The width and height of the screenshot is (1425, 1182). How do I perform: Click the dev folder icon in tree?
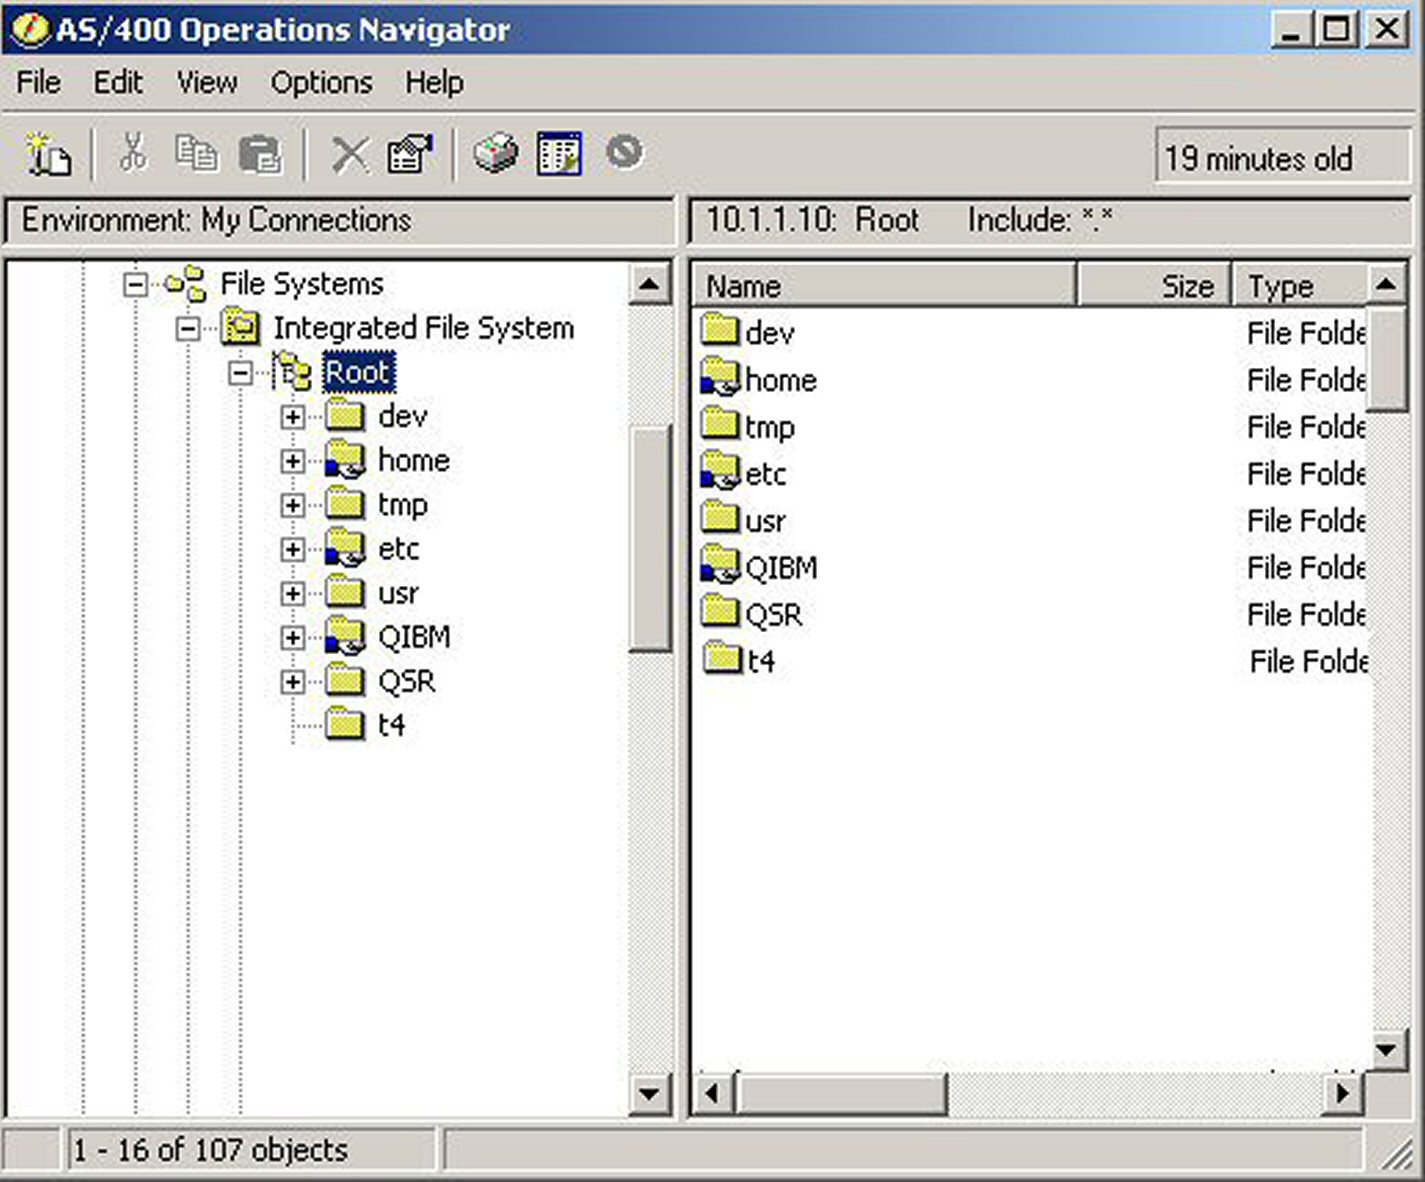[346, 416]
